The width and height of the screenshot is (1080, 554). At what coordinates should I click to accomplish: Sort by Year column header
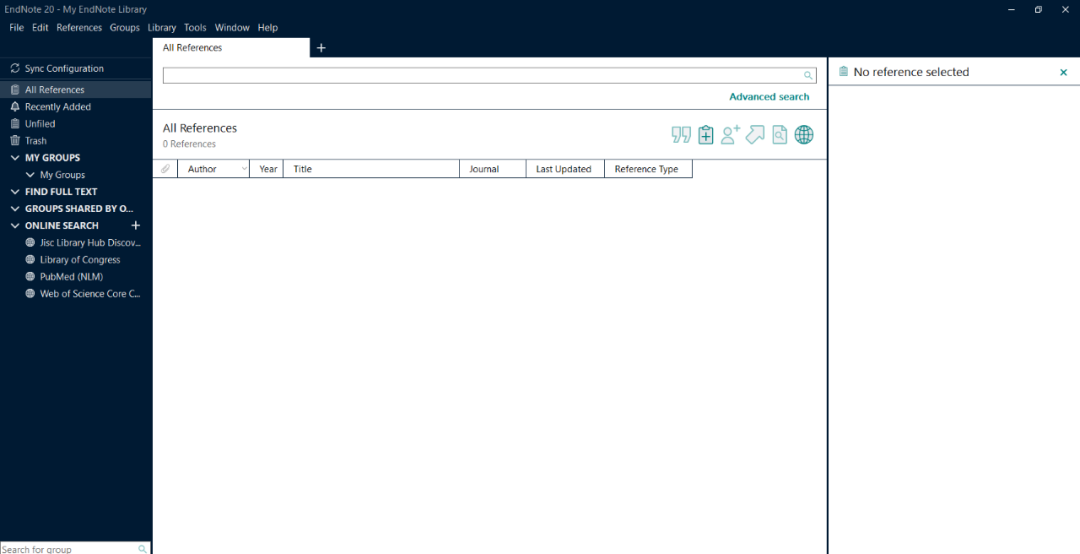pyautogui.click(x=267, y=169)
